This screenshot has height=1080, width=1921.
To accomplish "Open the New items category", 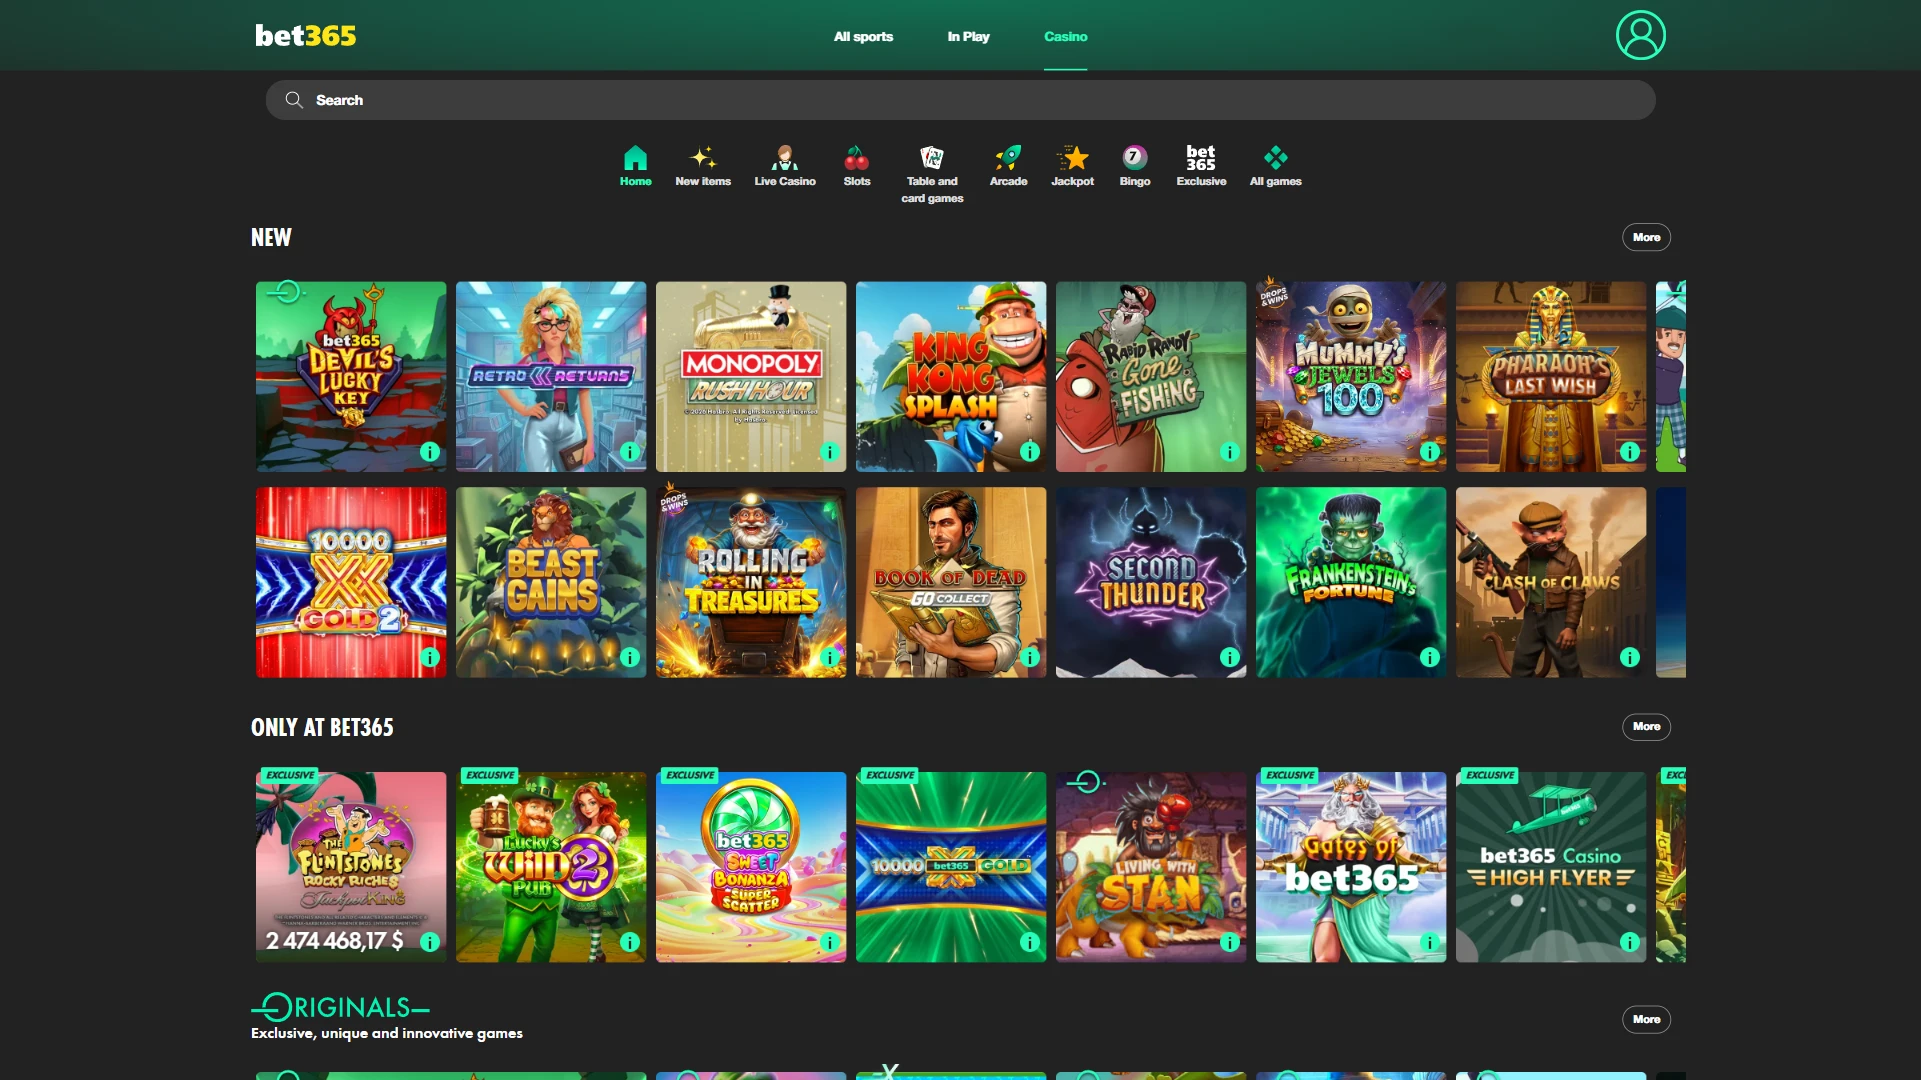I will (x=703, y=167).
